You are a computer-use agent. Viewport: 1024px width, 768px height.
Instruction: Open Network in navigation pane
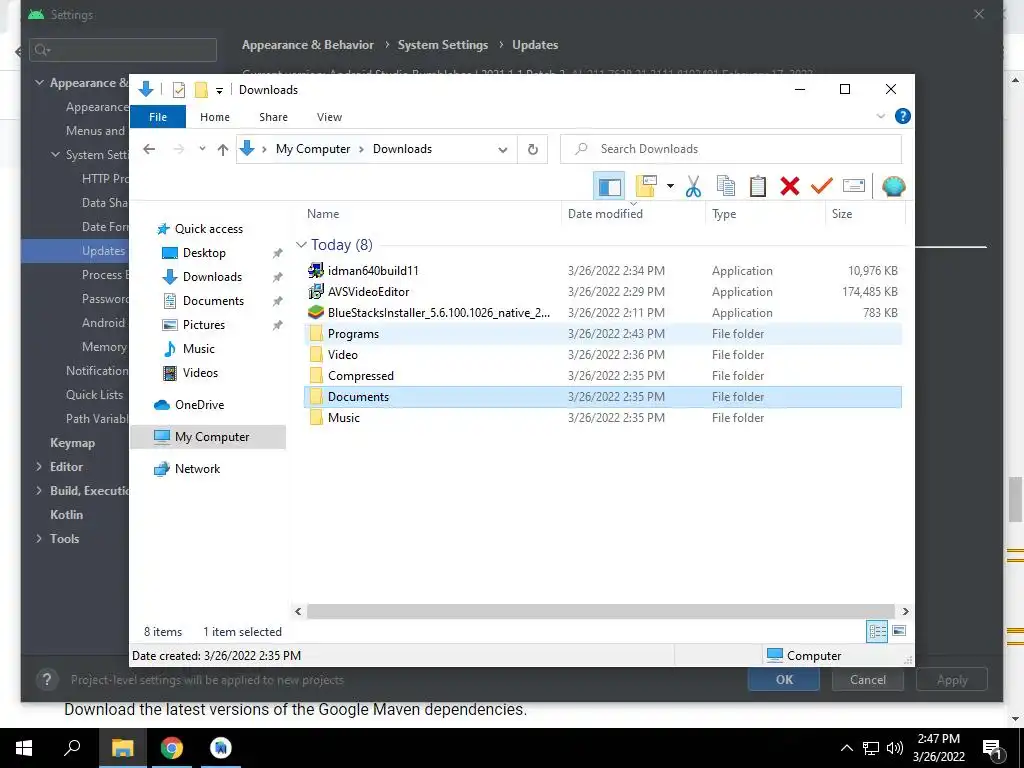(187, 469)
